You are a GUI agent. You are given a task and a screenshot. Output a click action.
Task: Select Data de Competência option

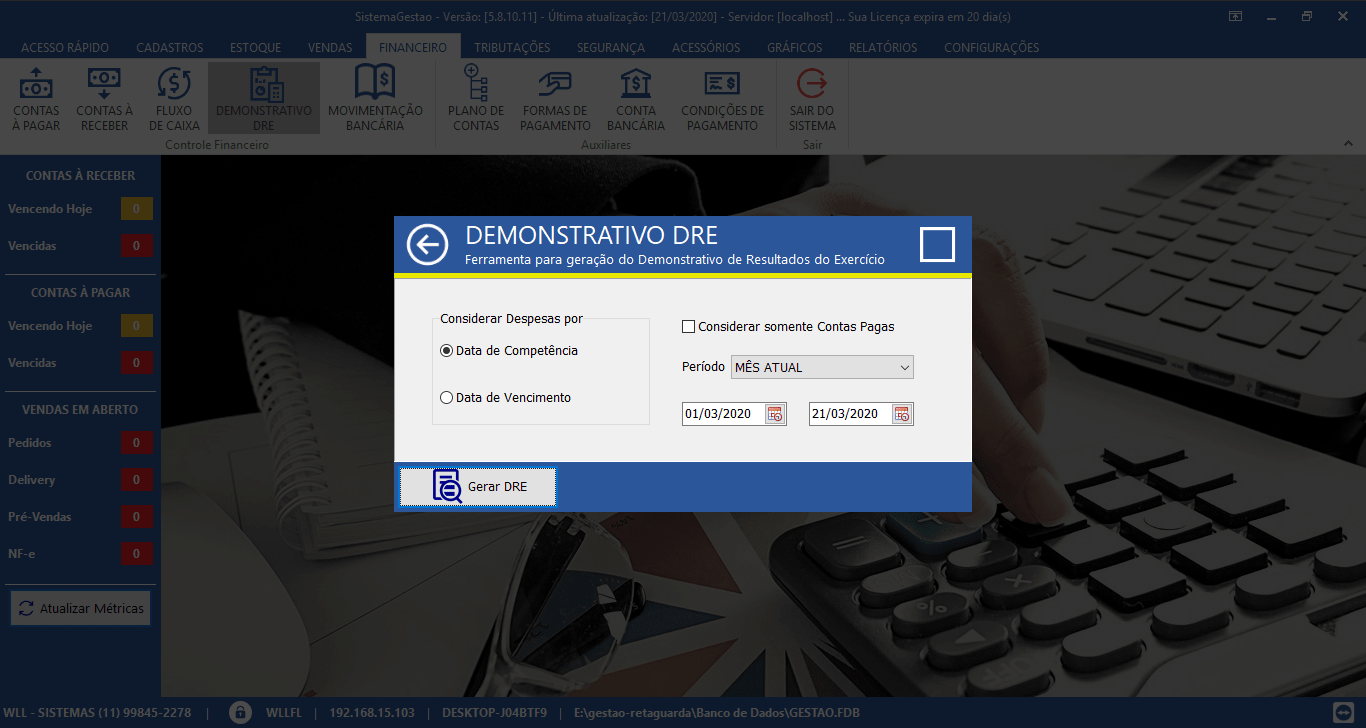click(x=509, y=351)
